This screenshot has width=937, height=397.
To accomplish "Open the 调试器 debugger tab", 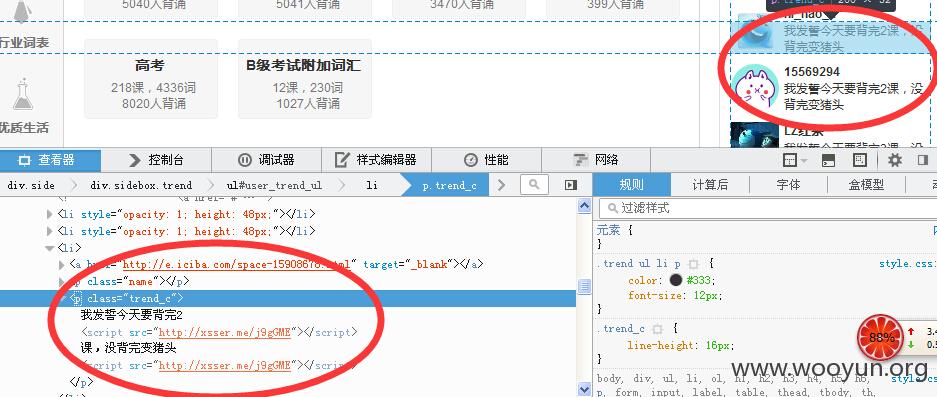I will click(266, 160).
